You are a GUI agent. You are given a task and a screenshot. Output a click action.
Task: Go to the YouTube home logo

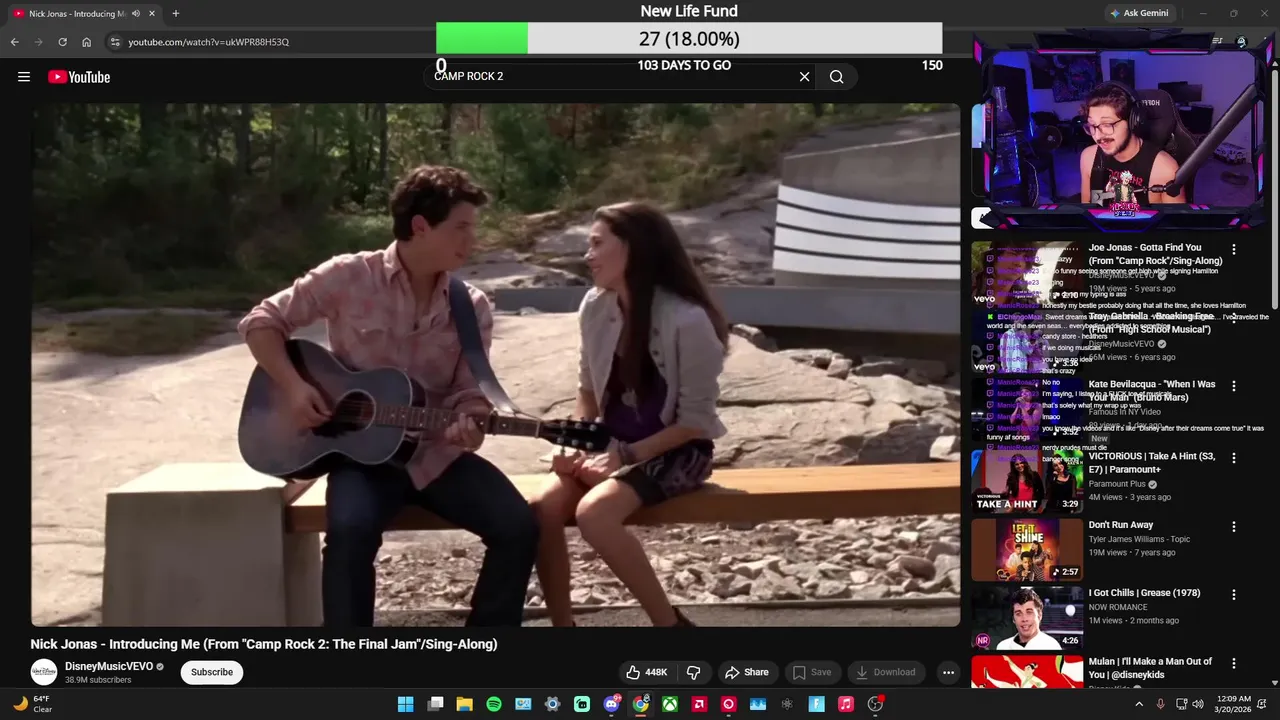click(79, 77)
